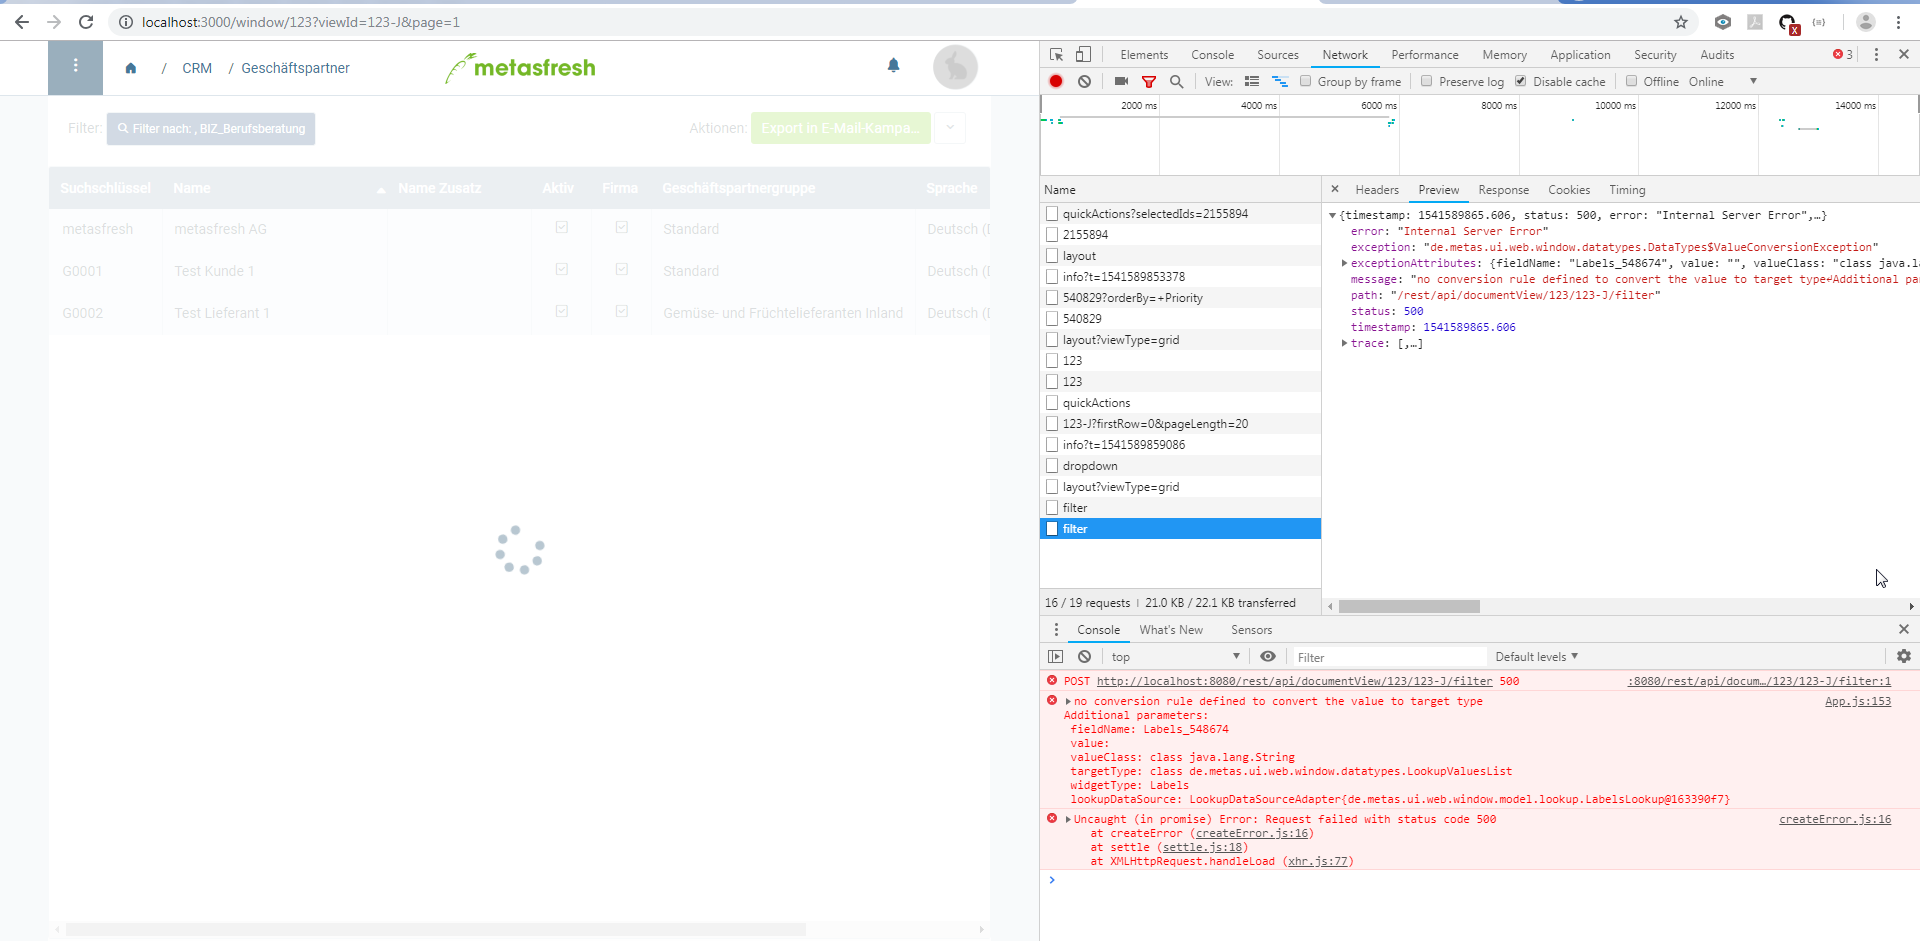This screenshot has width=1920, height=941.
Task: Expand exceptionAttributes node
Action: click(1344, 263)
